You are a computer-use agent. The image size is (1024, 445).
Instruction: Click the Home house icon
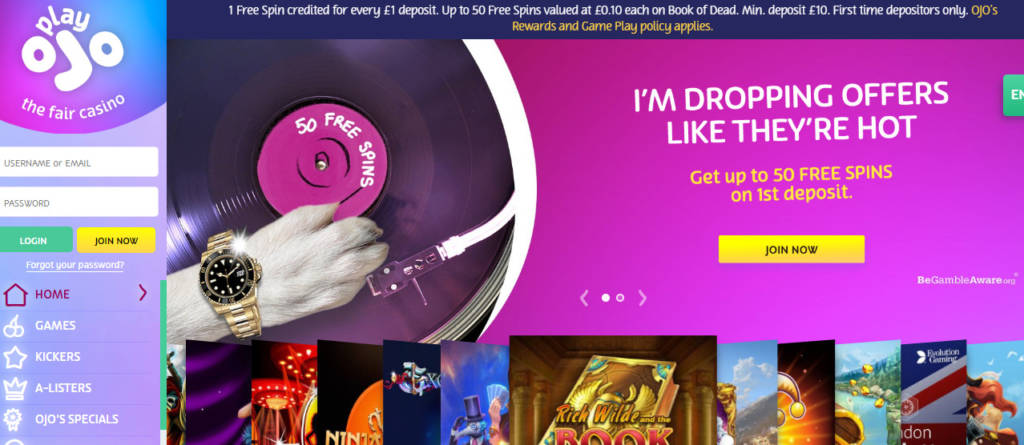(x=15, y=295)
